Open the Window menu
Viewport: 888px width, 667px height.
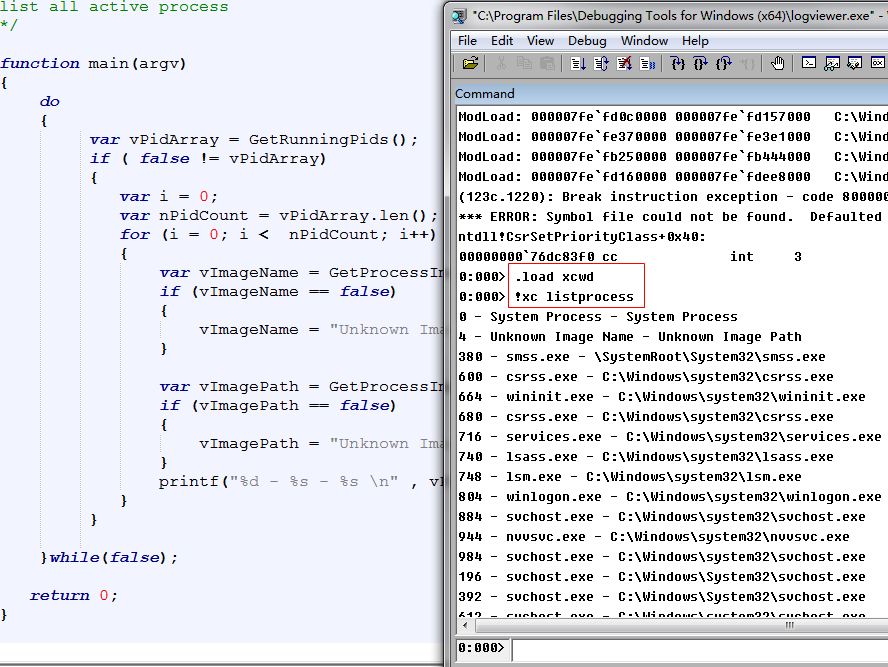(x=644, y=41)
